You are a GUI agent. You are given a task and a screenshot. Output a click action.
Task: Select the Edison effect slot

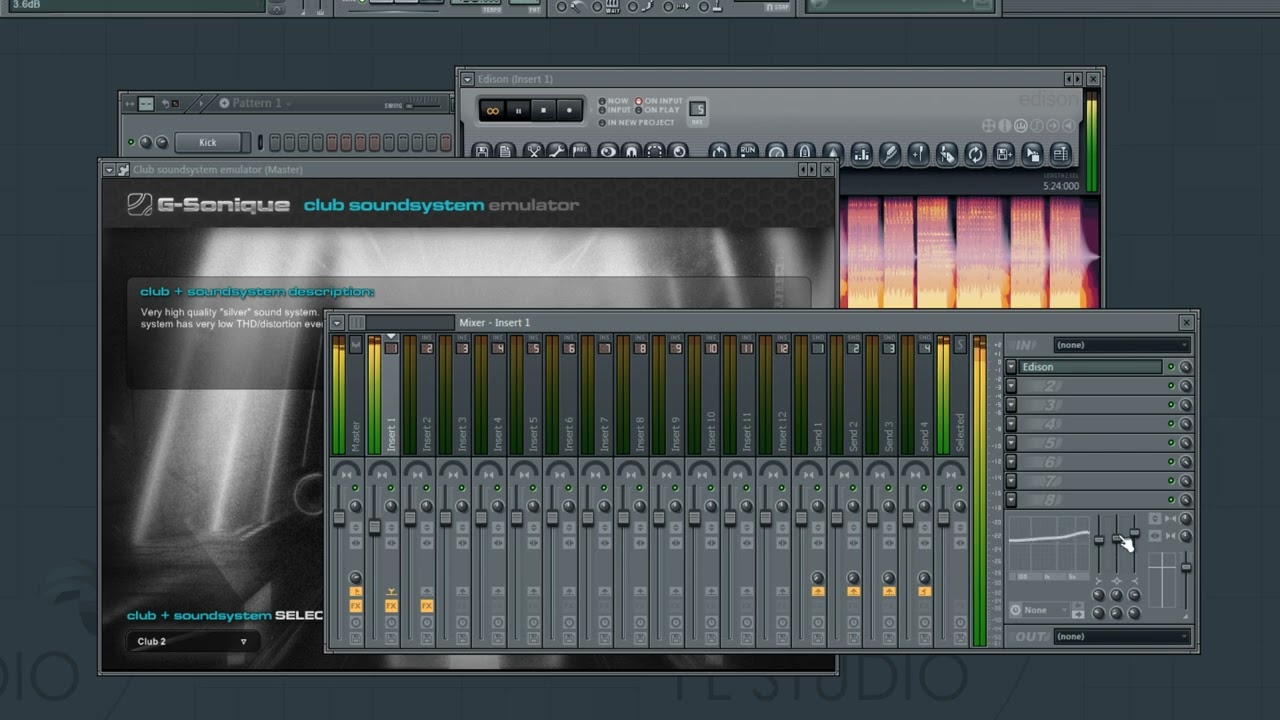pos(1090,367)
